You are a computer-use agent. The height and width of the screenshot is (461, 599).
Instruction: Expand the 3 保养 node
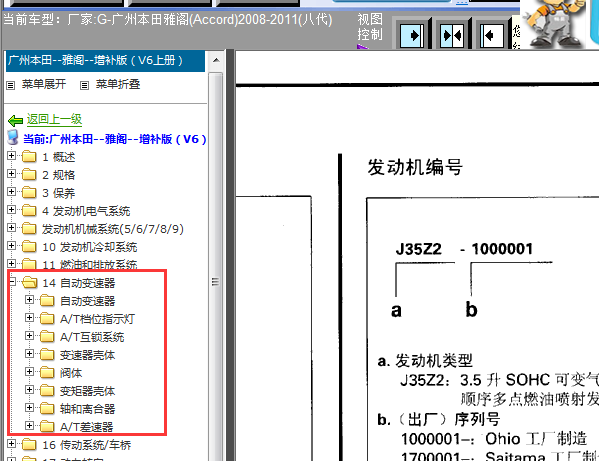tap(11, 192)
